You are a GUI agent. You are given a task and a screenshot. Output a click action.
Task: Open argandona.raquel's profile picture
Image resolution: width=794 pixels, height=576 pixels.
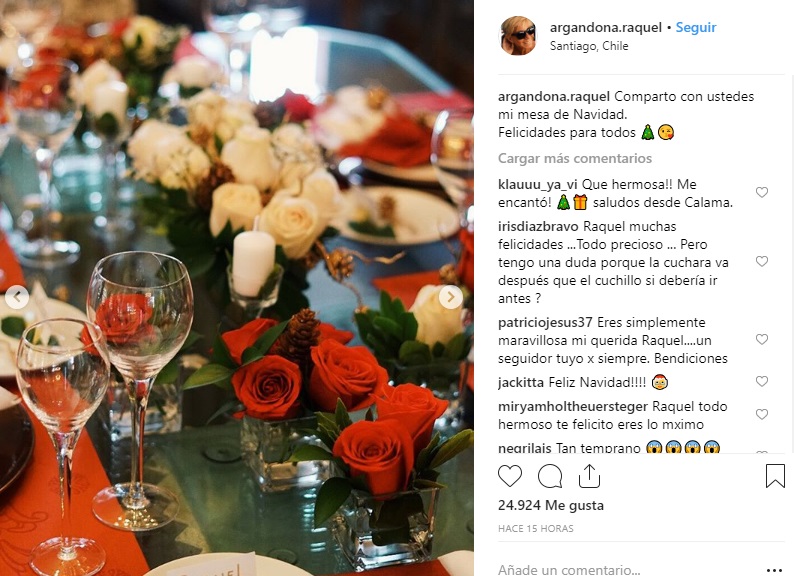pos(519,35)
